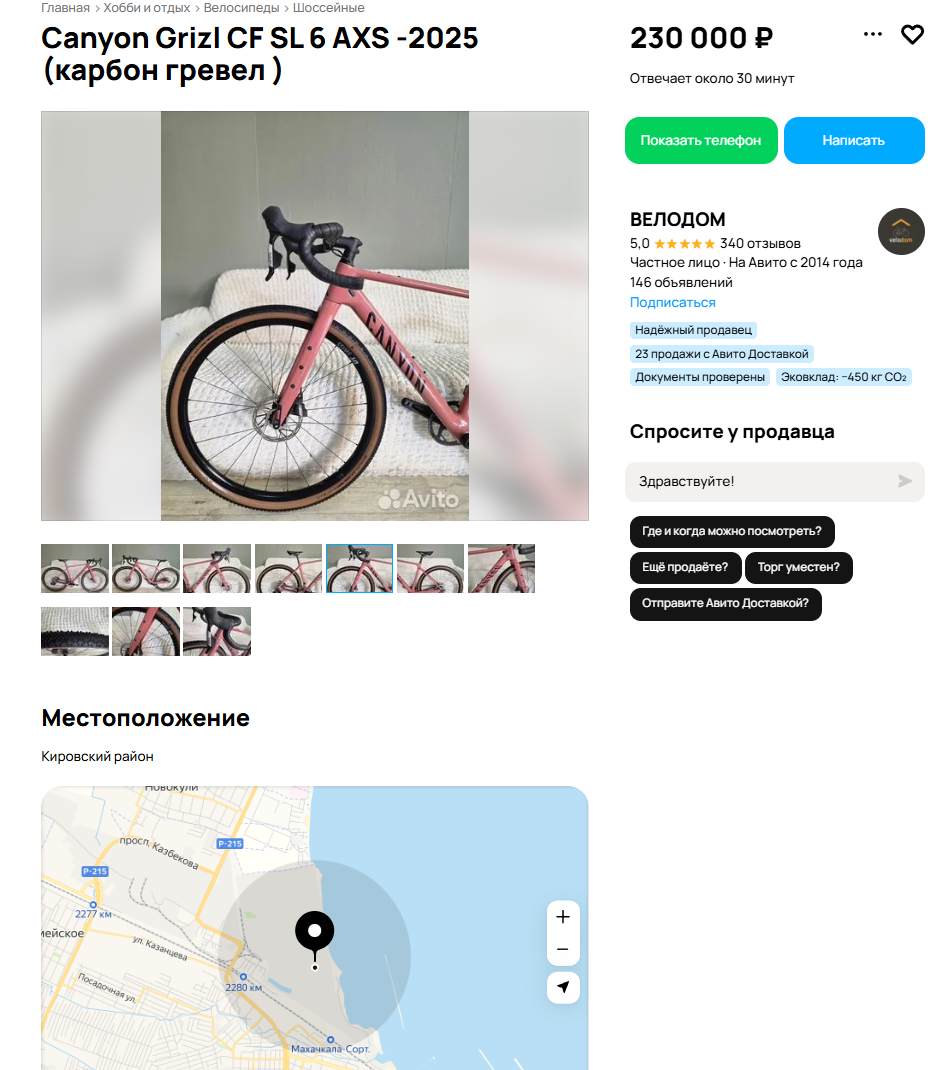Select the Торг уместен? quick question

point(799,567)
